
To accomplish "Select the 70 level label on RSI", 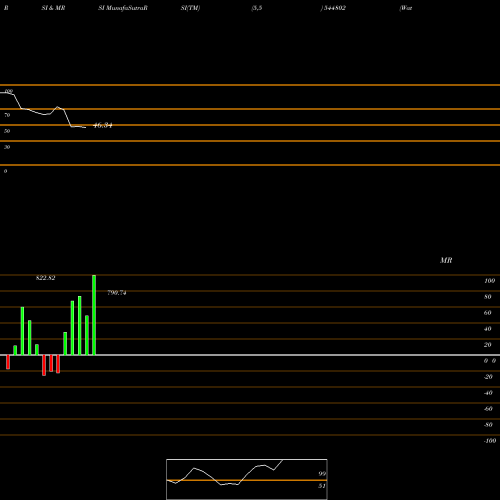I will coord(7,115).
